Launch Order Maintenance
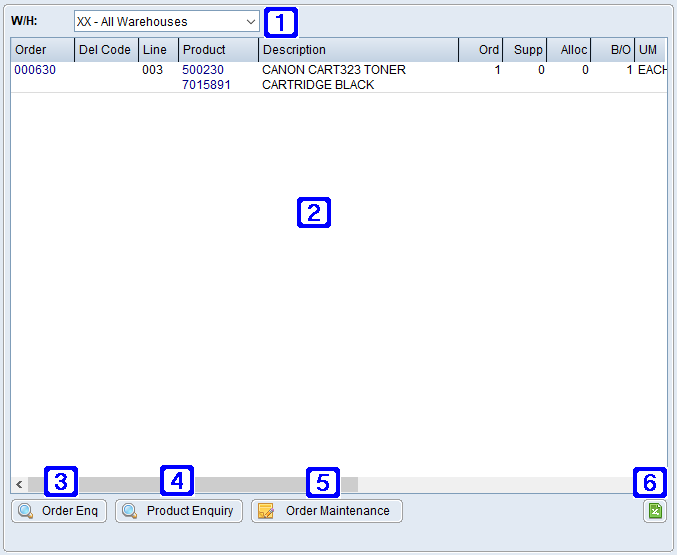This screenshot has width=677, height=555. click(326, 511)
